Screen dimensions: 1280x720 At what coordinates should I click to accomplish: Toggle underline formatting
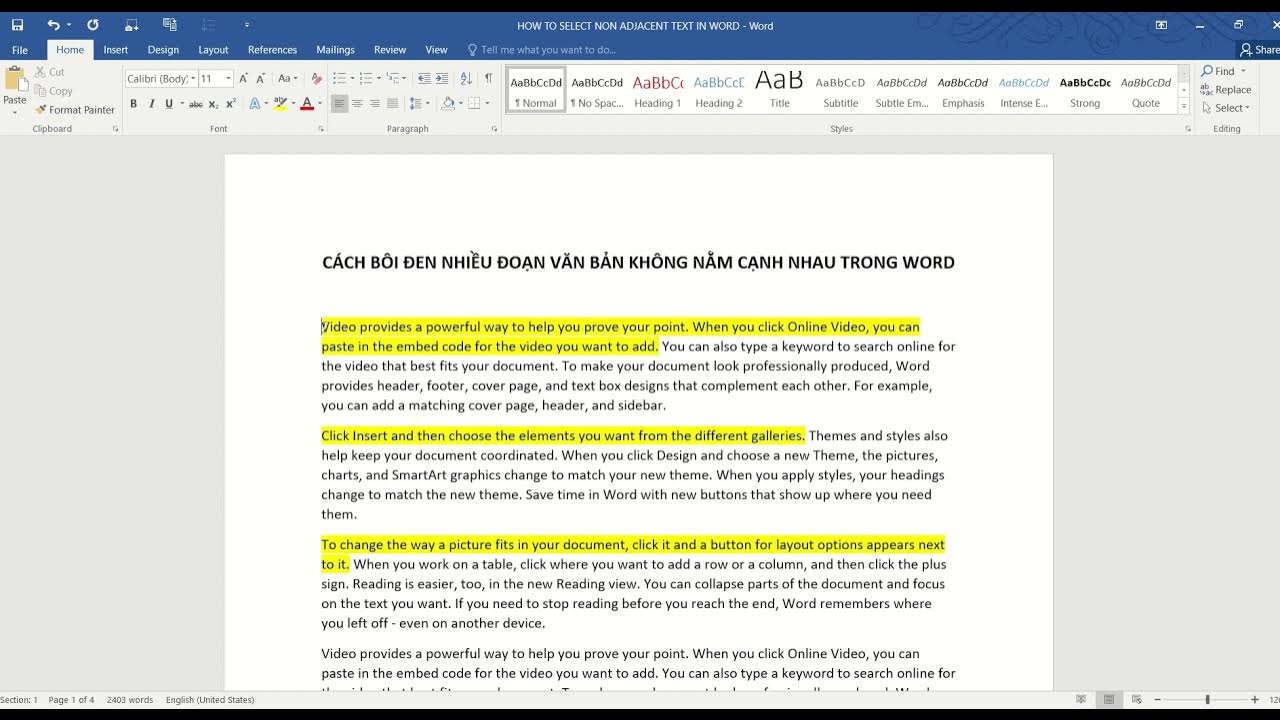pyautogui.click(x=168, y=104)
